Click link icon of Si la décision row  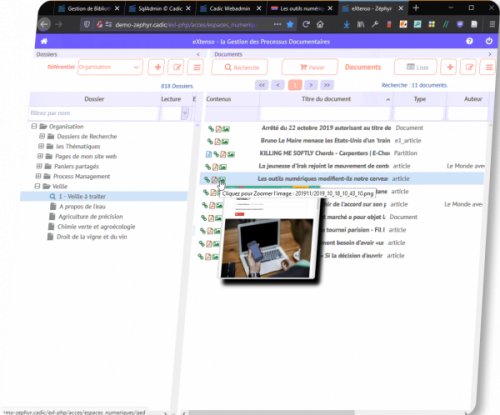[201, 256]
